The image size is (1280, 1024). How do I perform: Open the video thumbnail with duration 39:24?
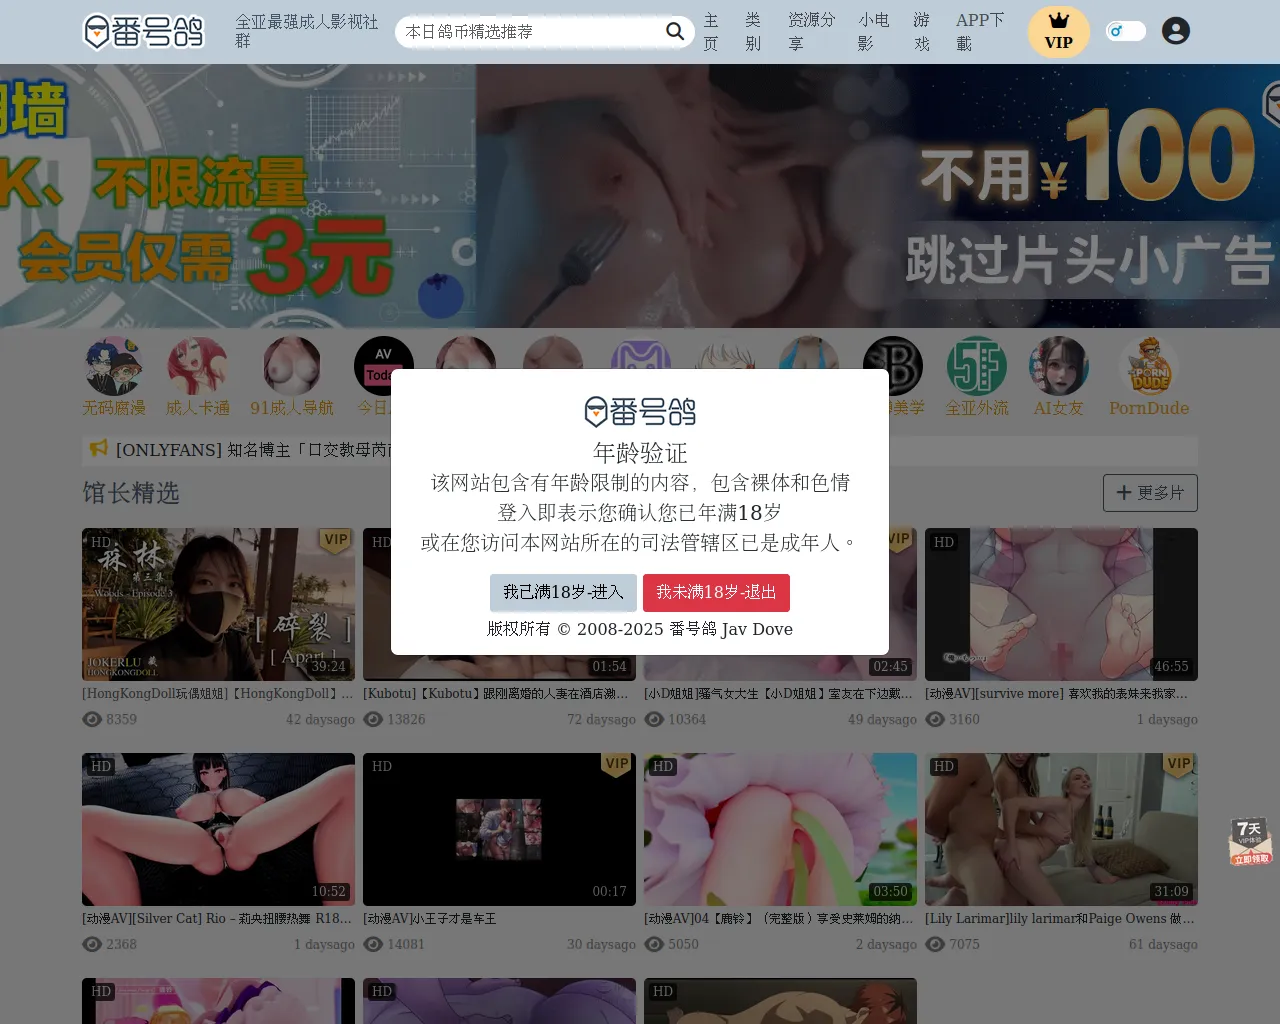tap(218, 604)
